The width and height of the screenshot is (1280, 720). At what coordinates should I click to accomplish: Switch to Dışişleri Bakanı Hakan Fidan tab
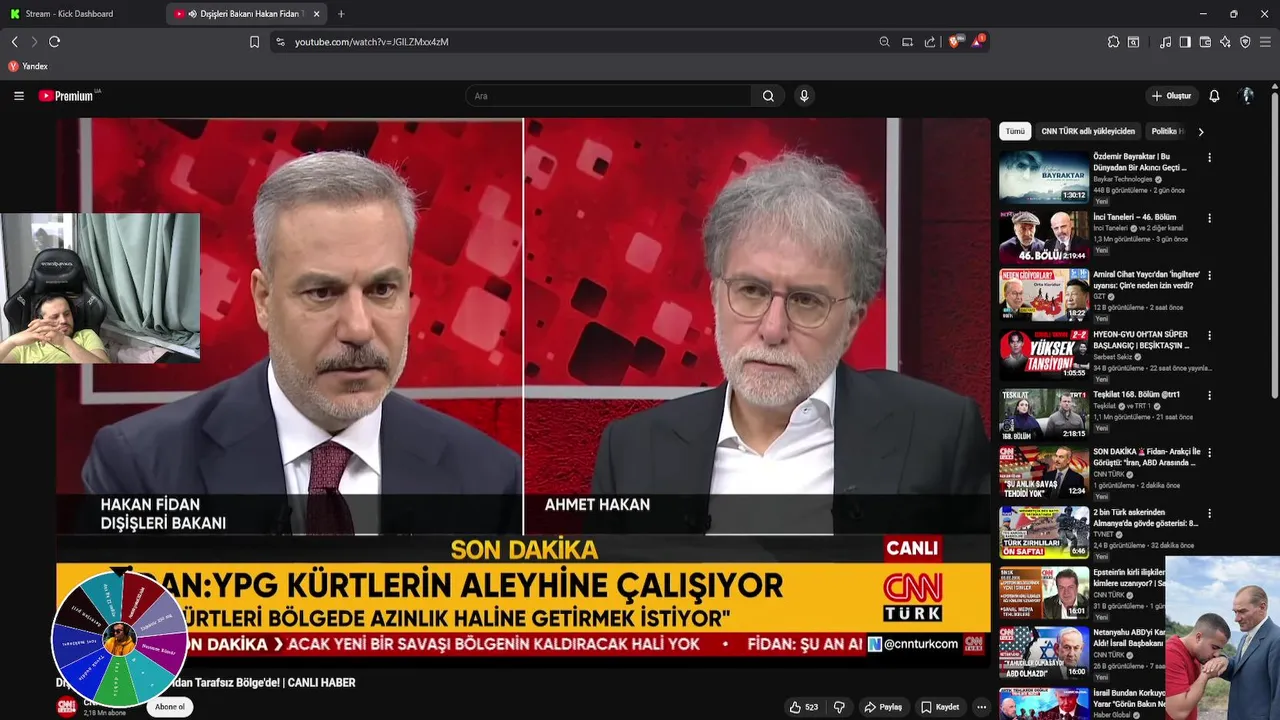point(246,14)
